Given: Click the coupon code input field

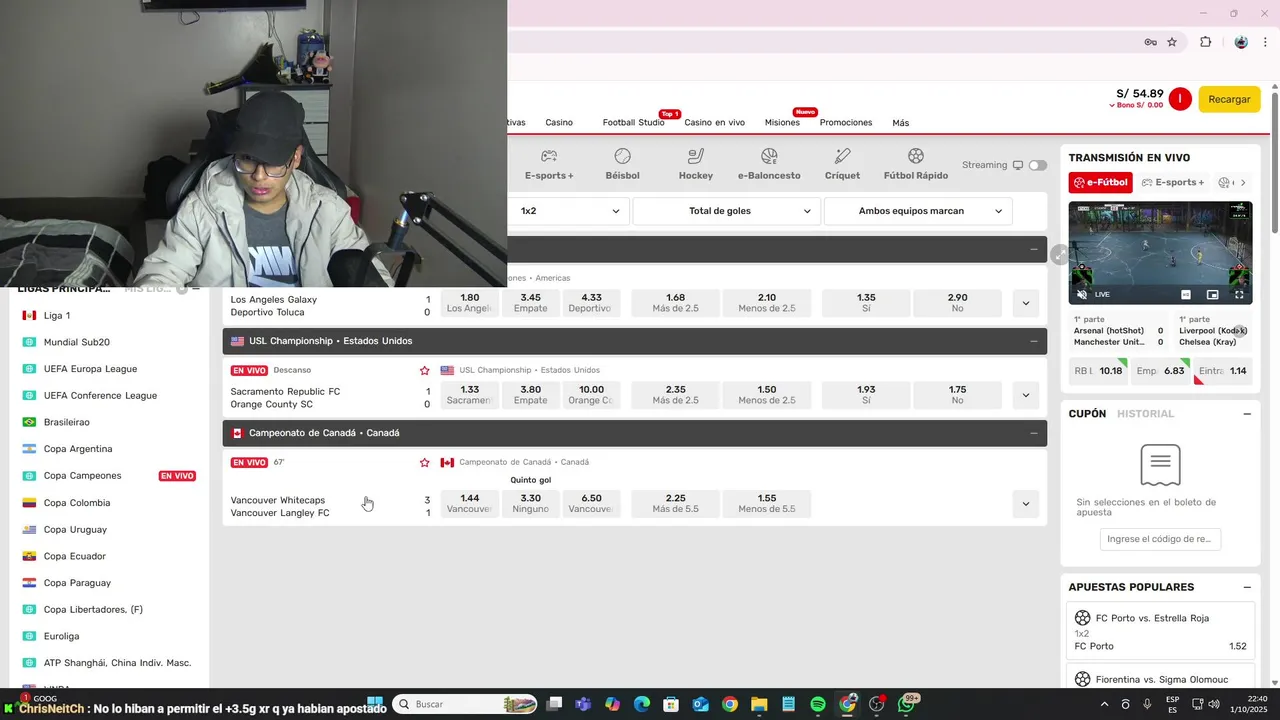Looking at the screenshot, I should (1160, 539).
